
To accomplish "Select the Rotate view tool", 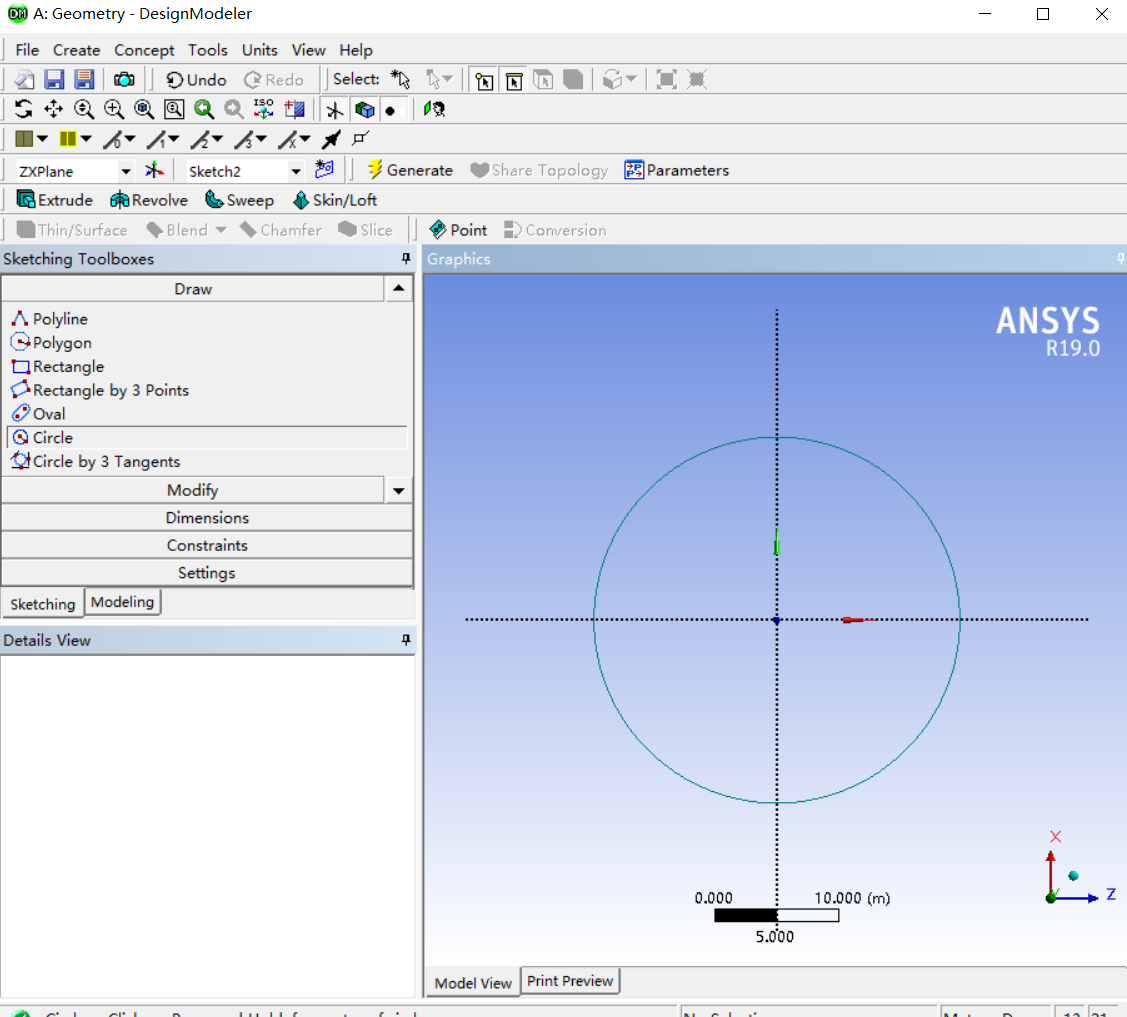I will pos(24,109).
